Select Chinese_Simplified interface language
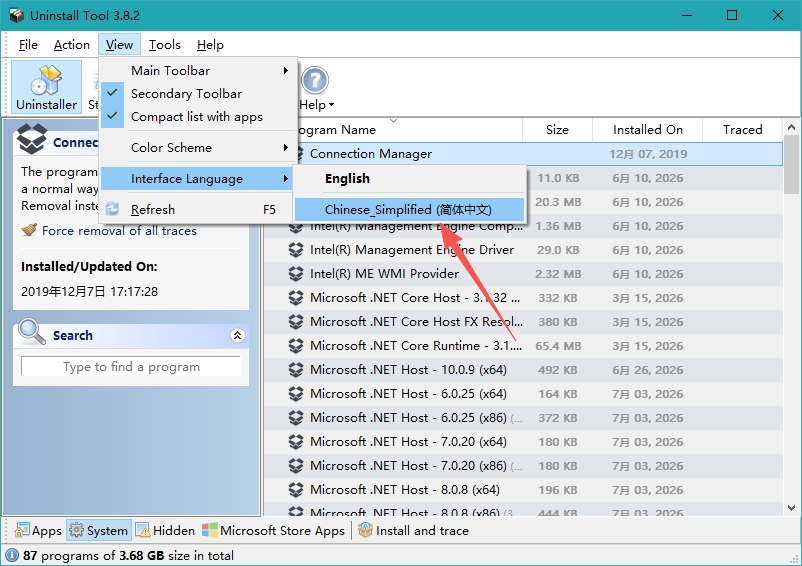 coord(409,210)
